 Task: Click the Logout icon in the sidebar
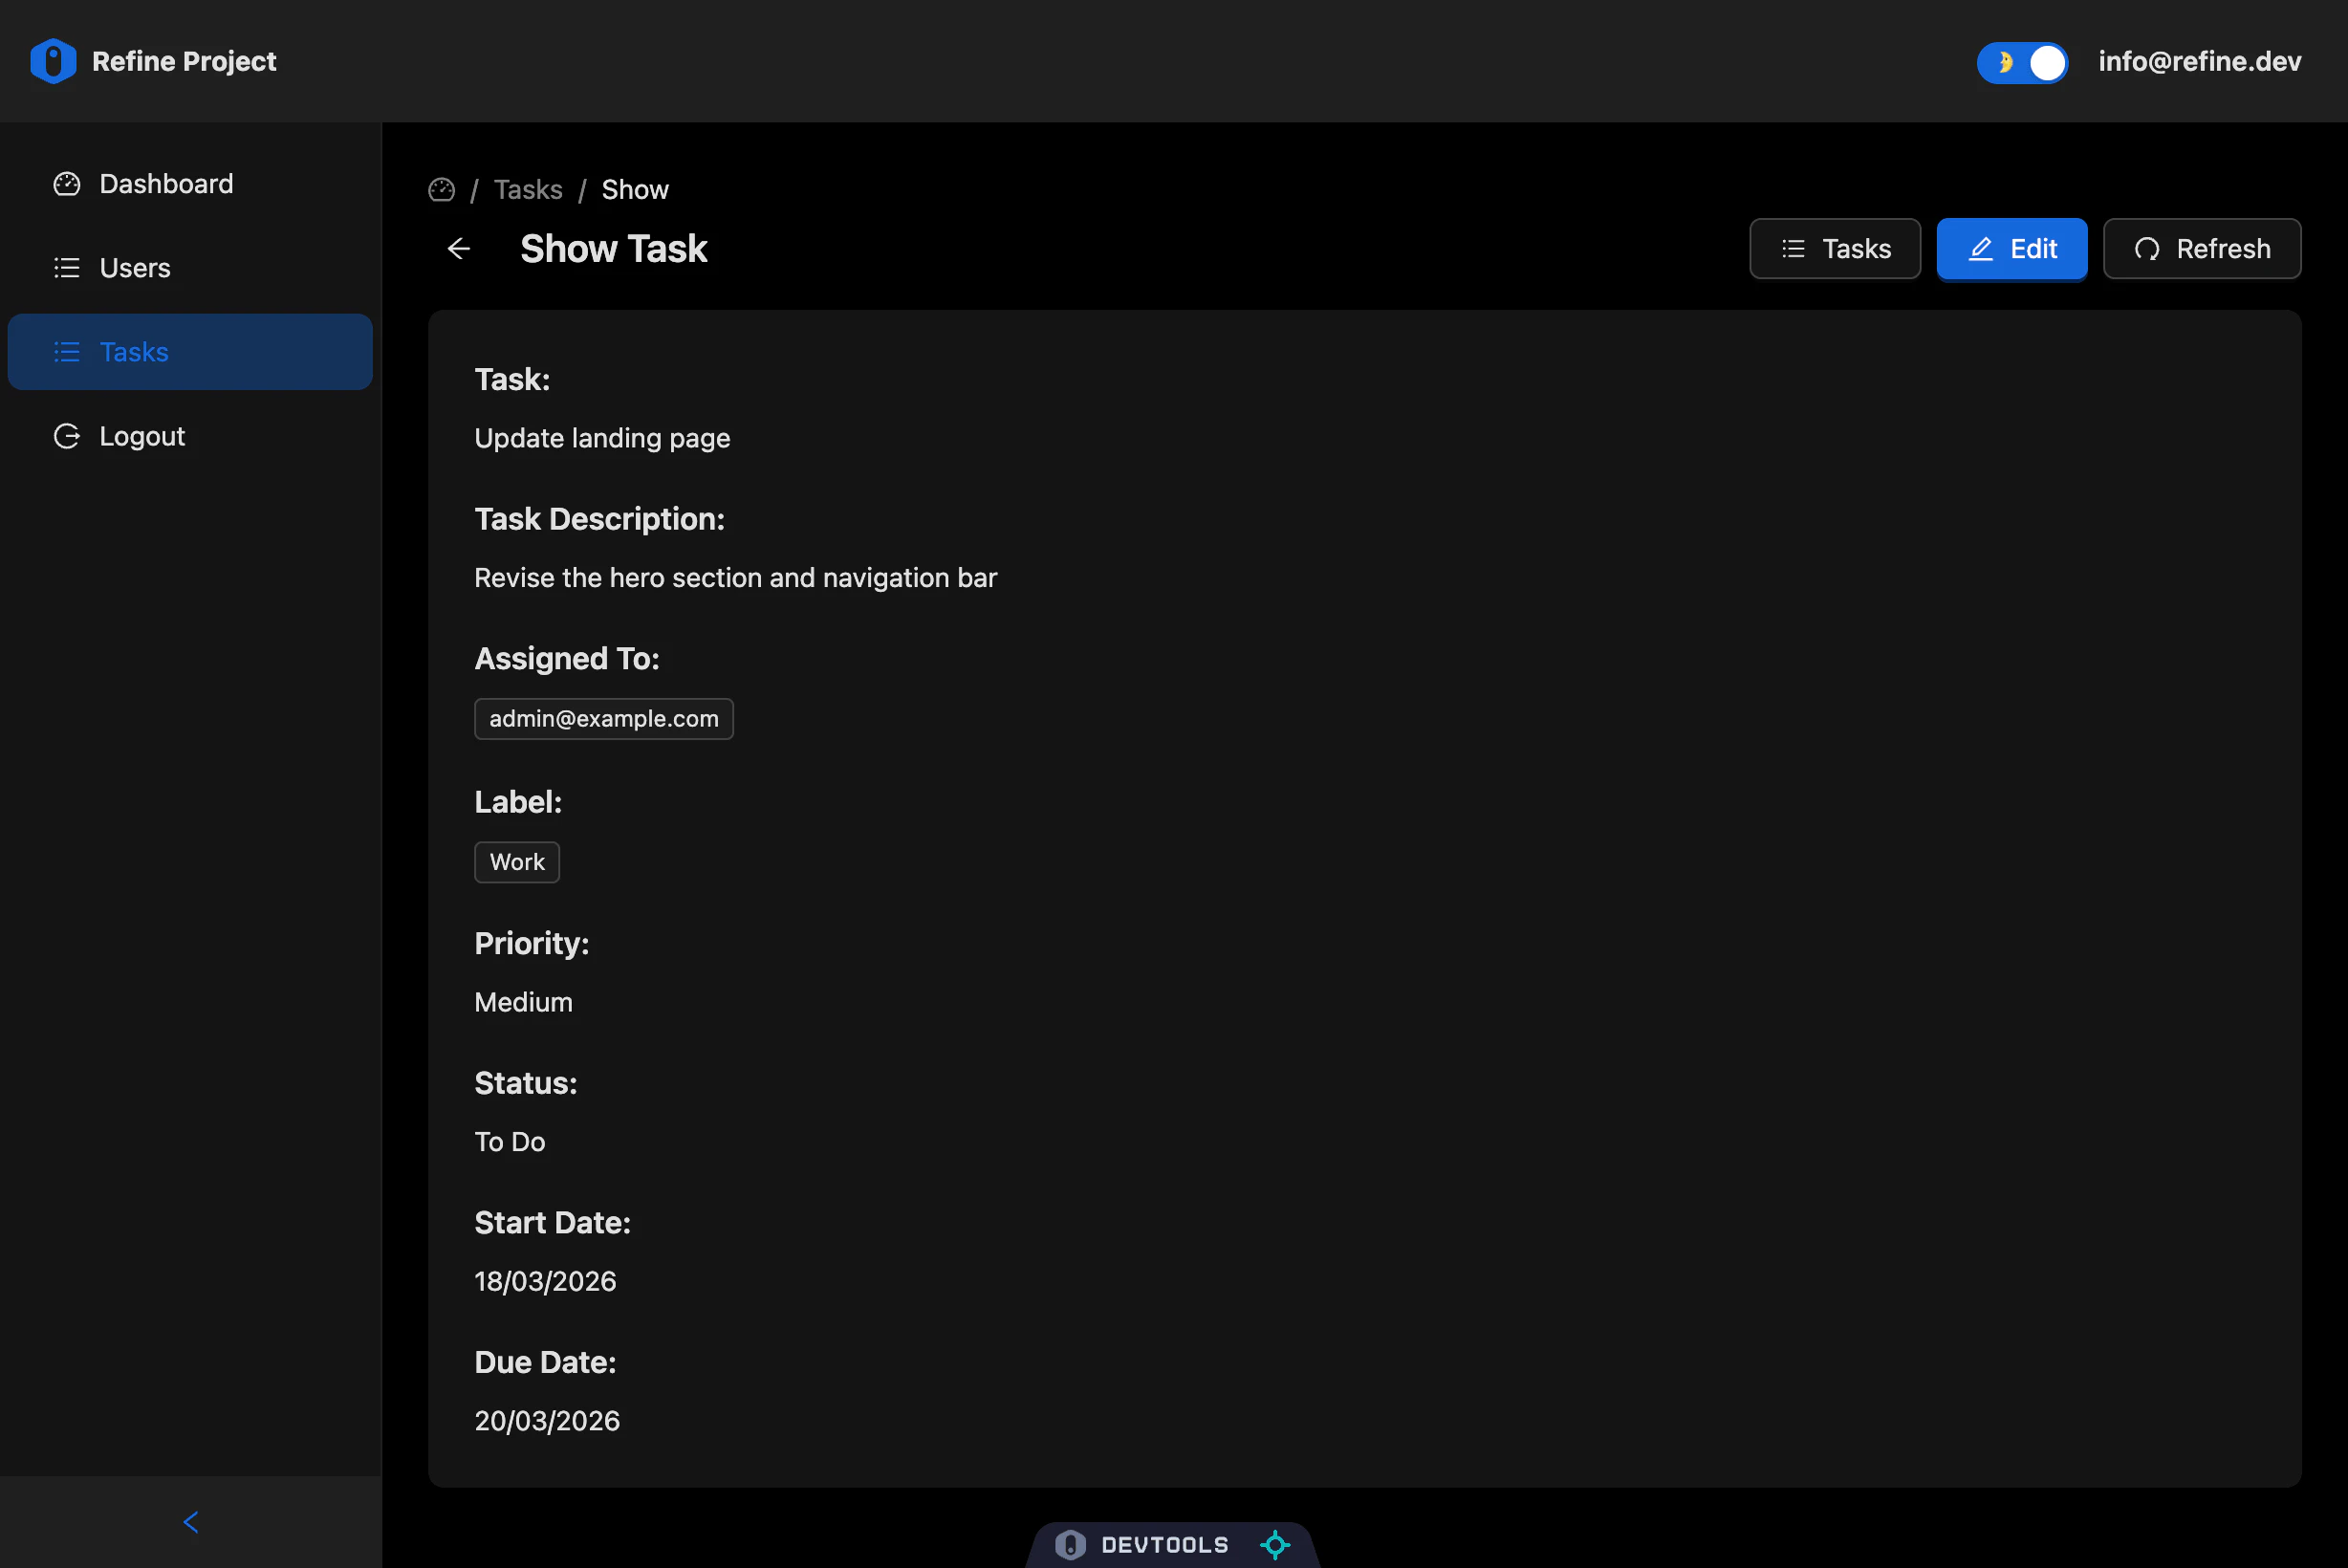(x=66, y=436)
